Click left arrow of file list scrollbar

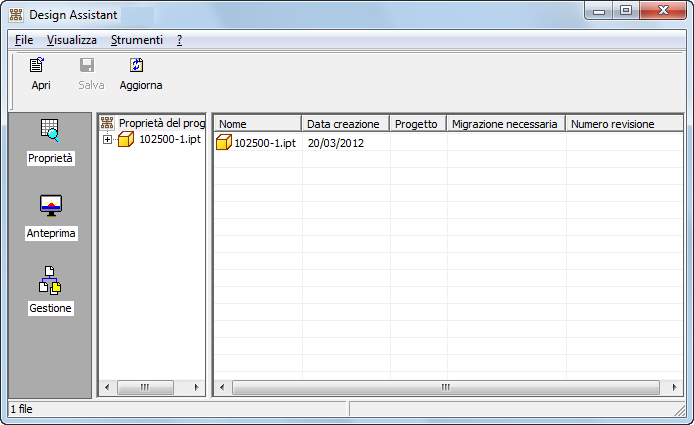click(x=222, y=387)
